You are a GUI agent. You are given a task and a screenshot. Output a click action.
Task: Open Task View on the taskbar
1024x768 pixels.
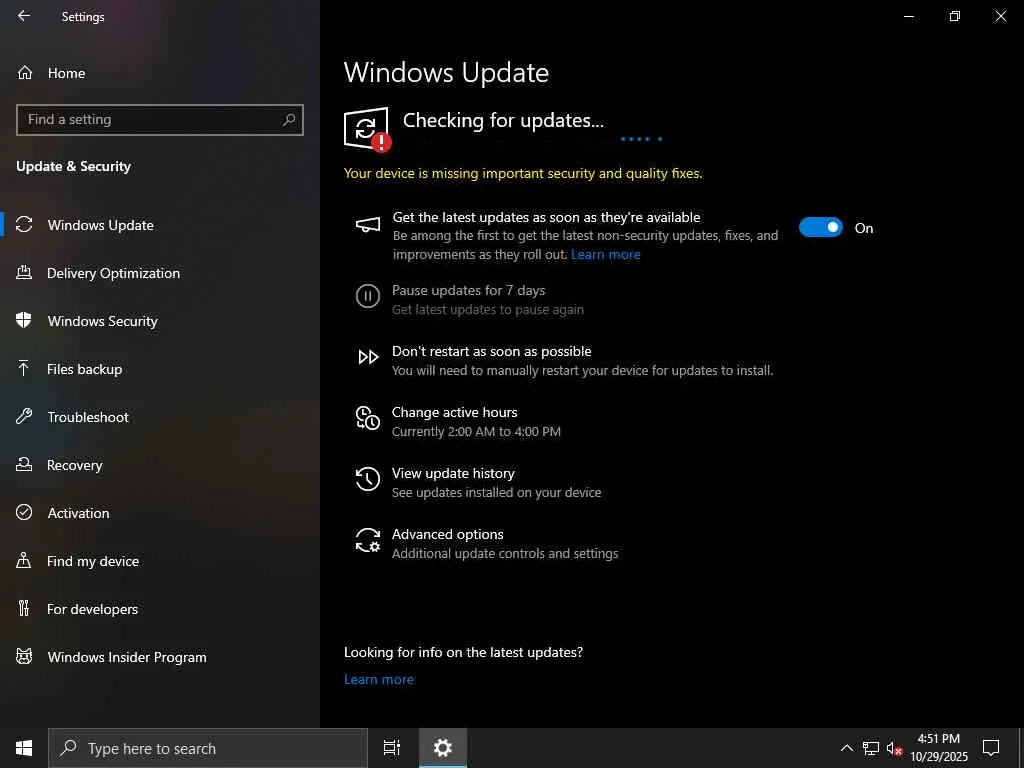click(392, 748)
